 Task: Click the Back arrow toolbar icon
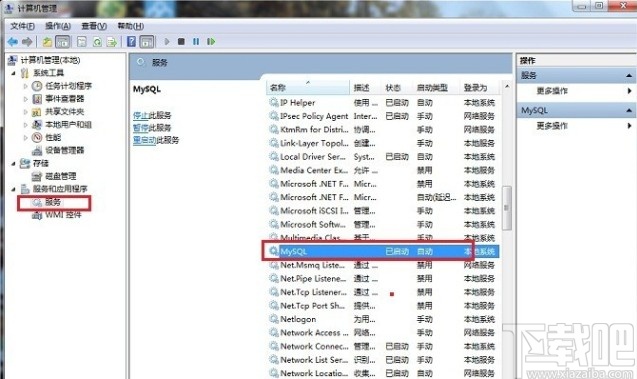point(13,41)
